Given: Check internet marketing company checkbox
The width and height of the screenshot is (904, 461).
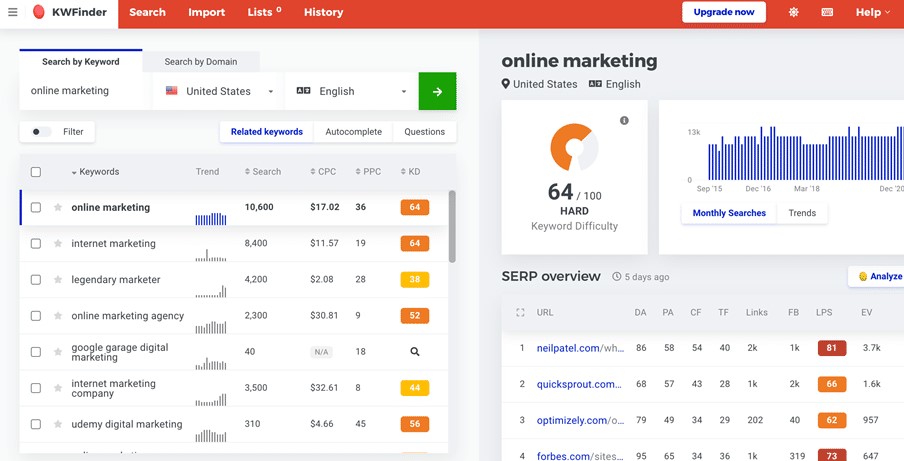Looking at the screenshot, I should [36, 388].
